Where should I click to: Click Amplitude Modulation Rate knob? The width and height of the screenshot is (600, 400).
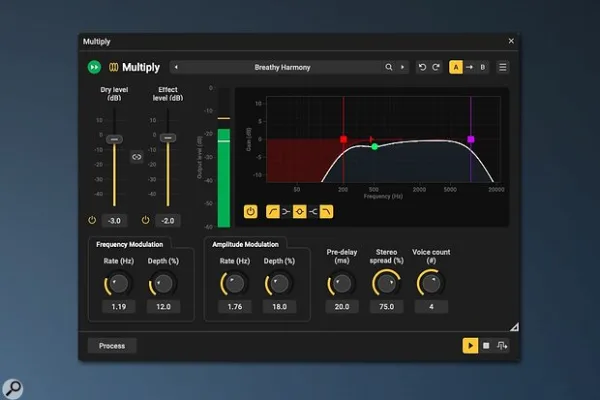coord(235,284)
